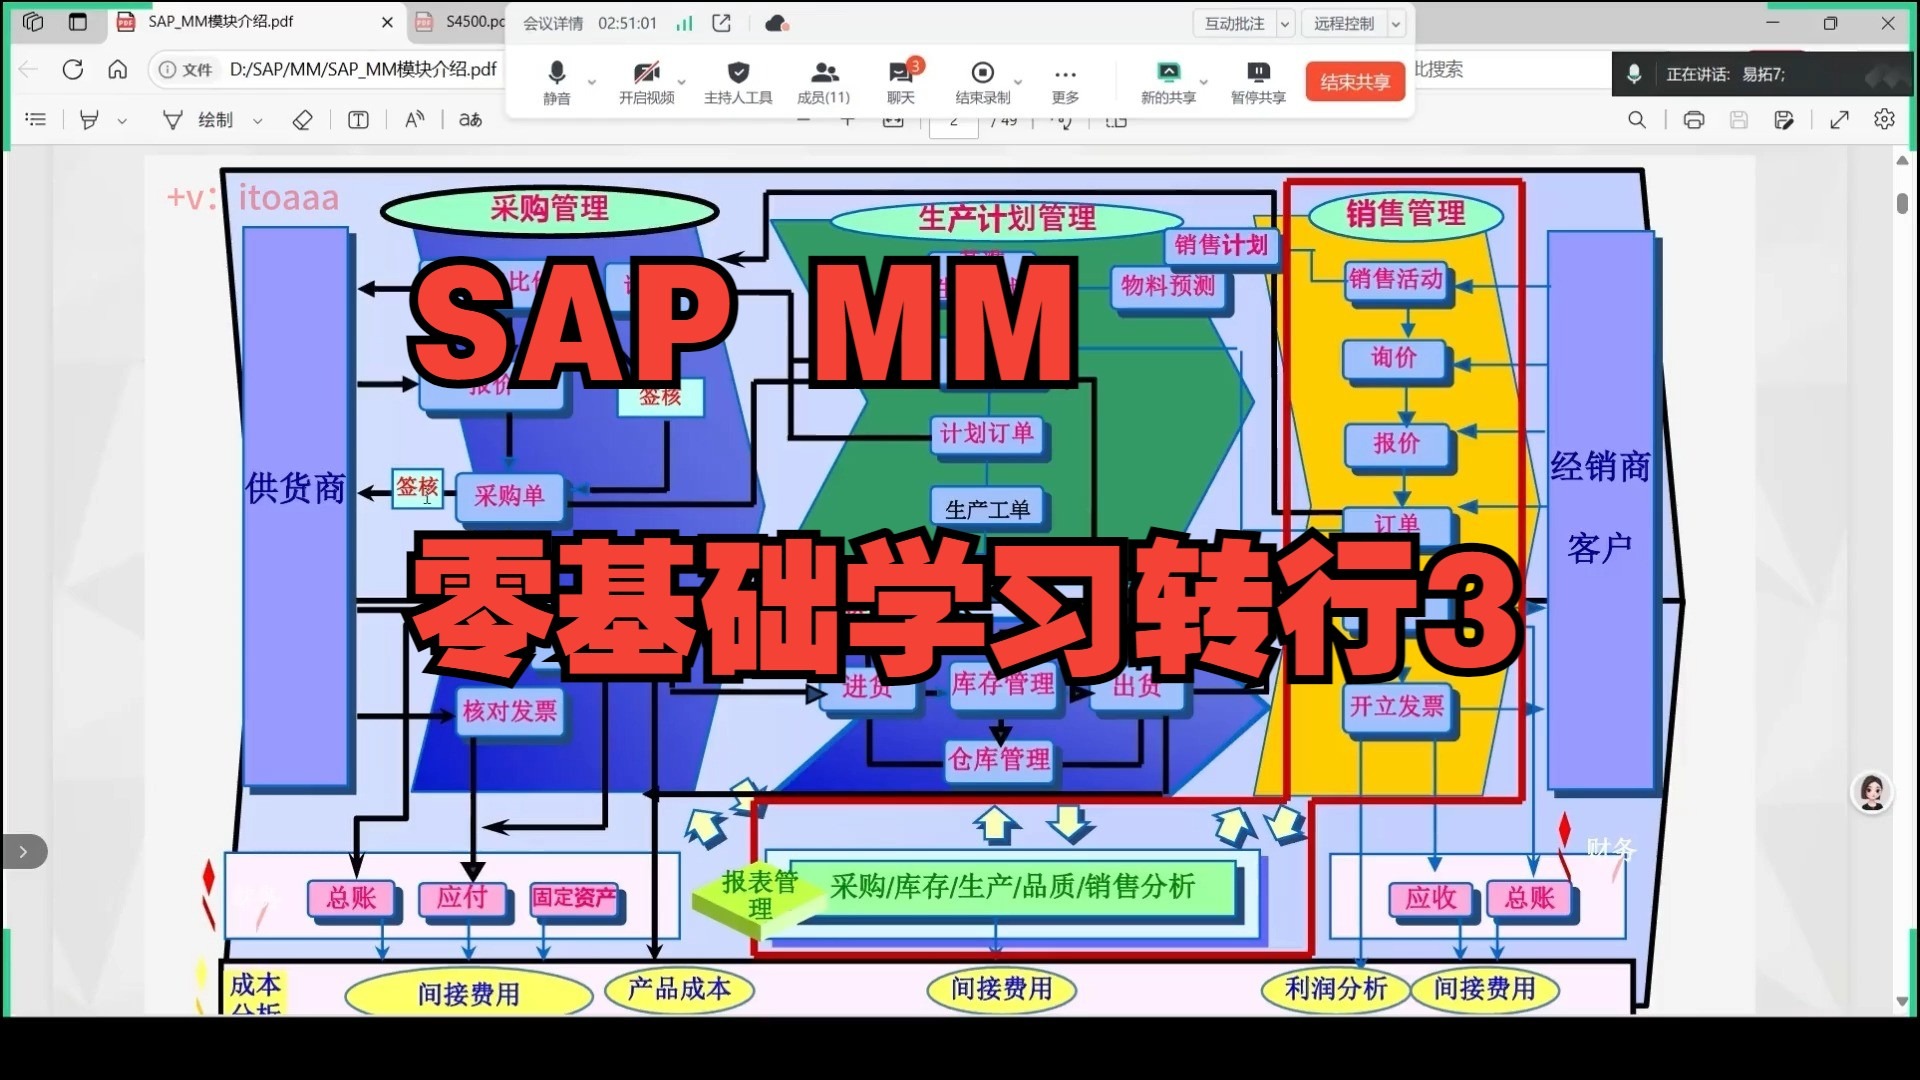Add text box tool in PDF toolbar
The height and width of the screenshot is (1080, 1920).
358,120
